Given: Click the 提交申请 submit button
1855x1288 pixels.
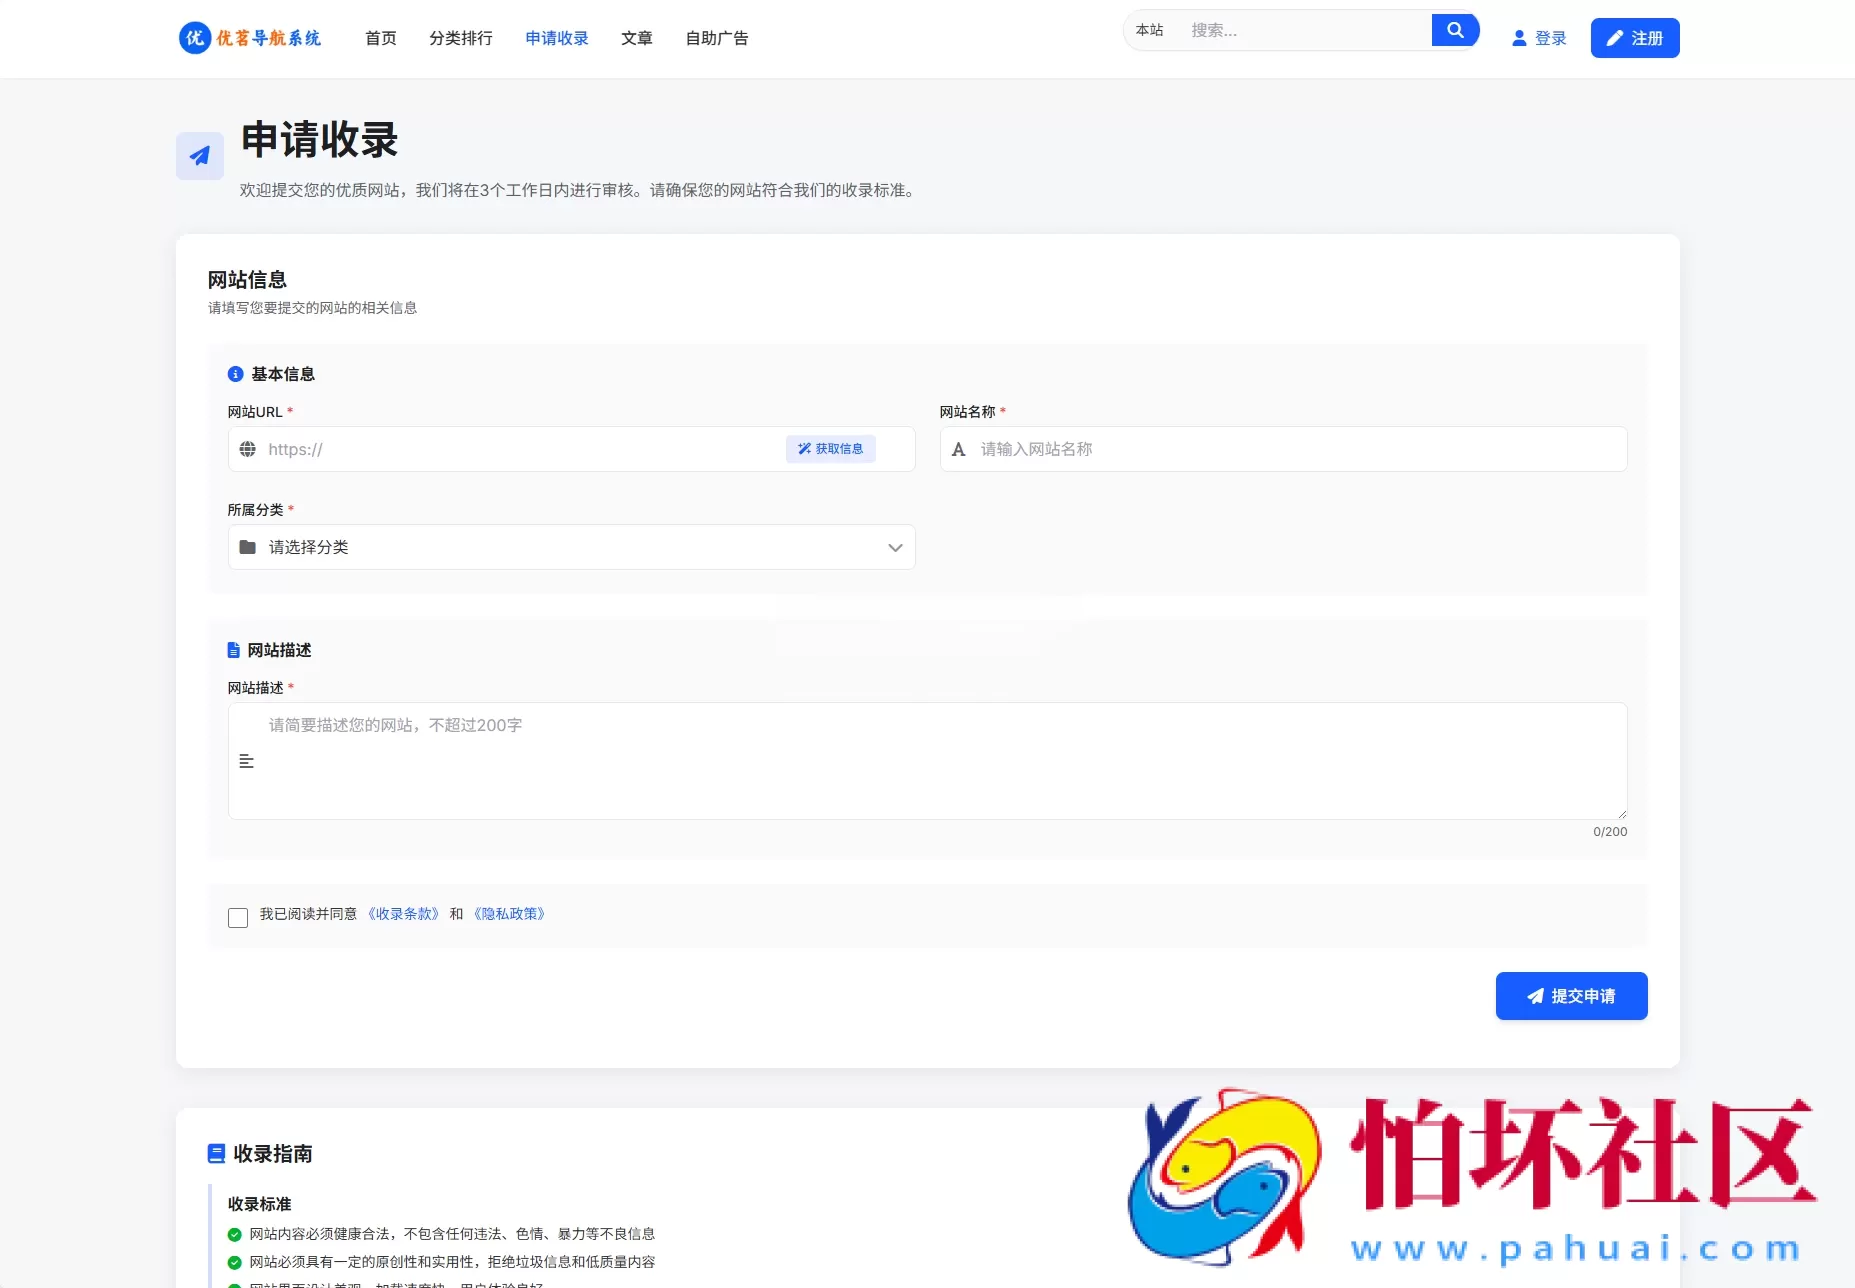Looking at the screenshot, I should click(1570, 995).
